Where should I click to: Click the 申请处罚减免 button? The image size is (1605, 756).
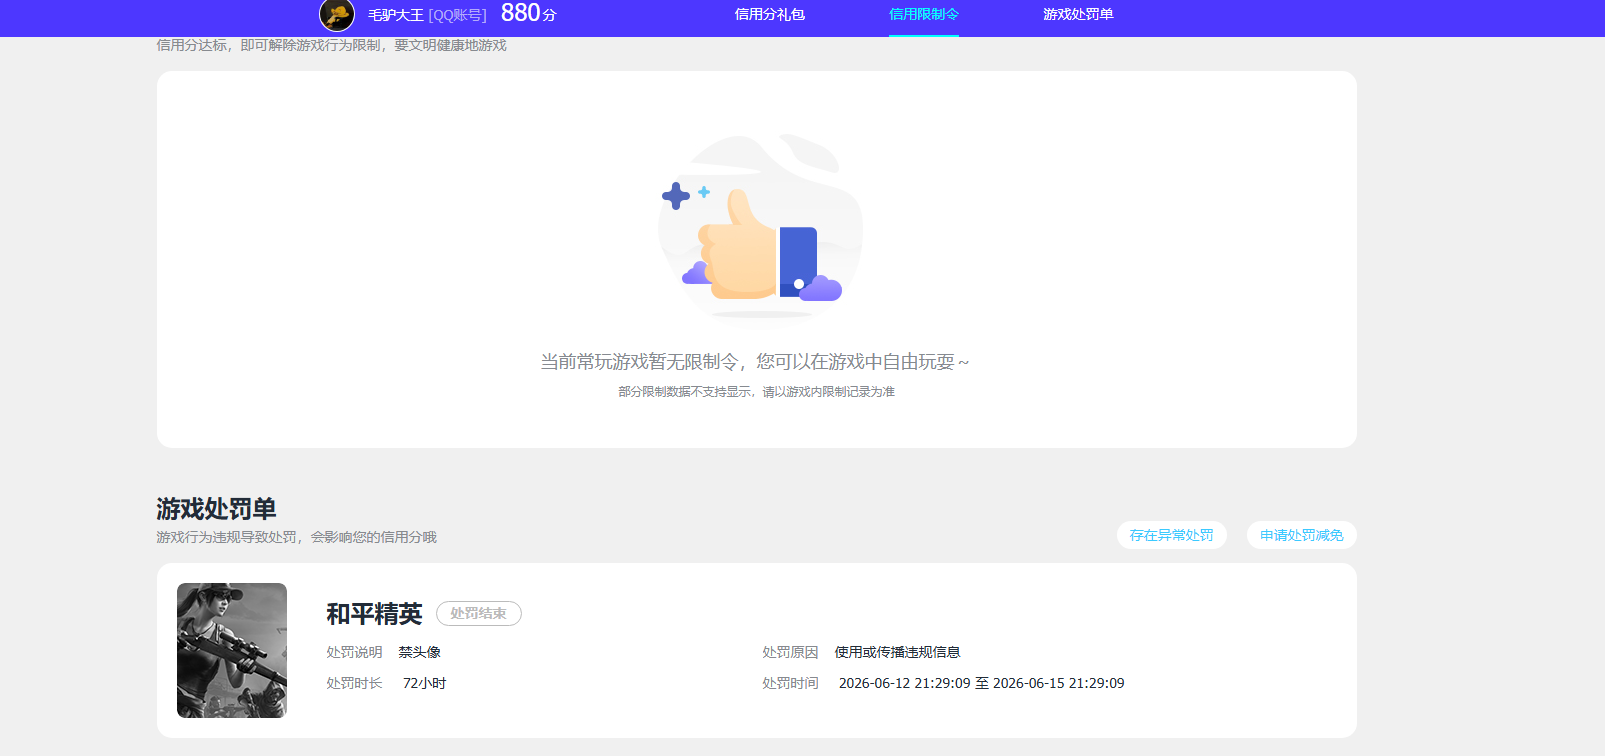(x=1302, y=535)
